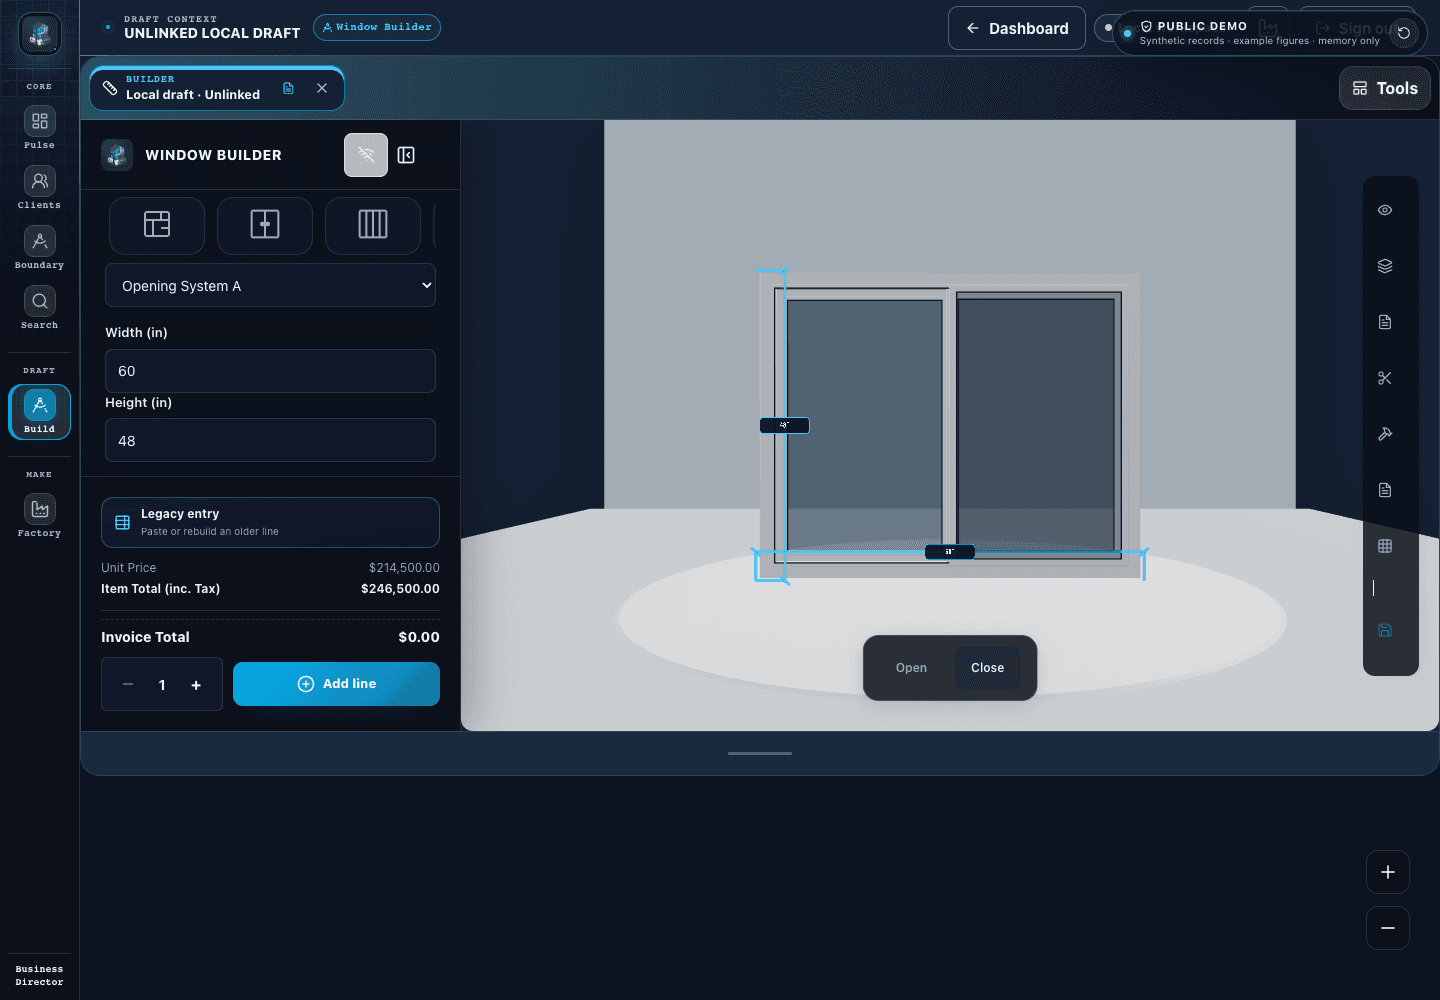Screen dimensions: 1440x1000
Task: Click the blue save icon
Action: [1385, 630]
